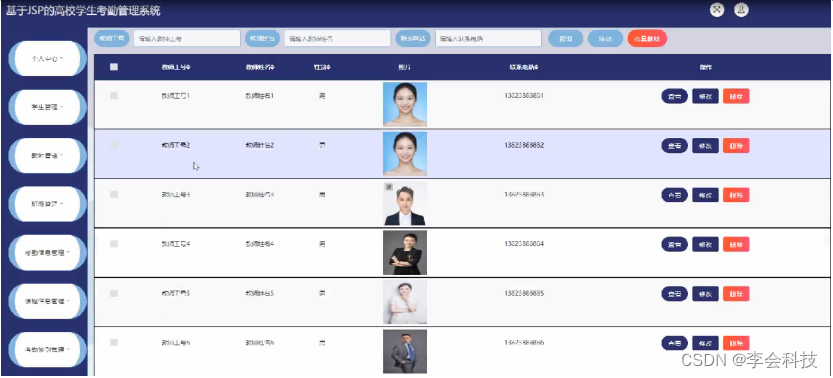Open photo thumbnail in 教师工号1 row
The width and height of the screenshot is (833, 378).
pyautogui.click(x=405, y=104)
